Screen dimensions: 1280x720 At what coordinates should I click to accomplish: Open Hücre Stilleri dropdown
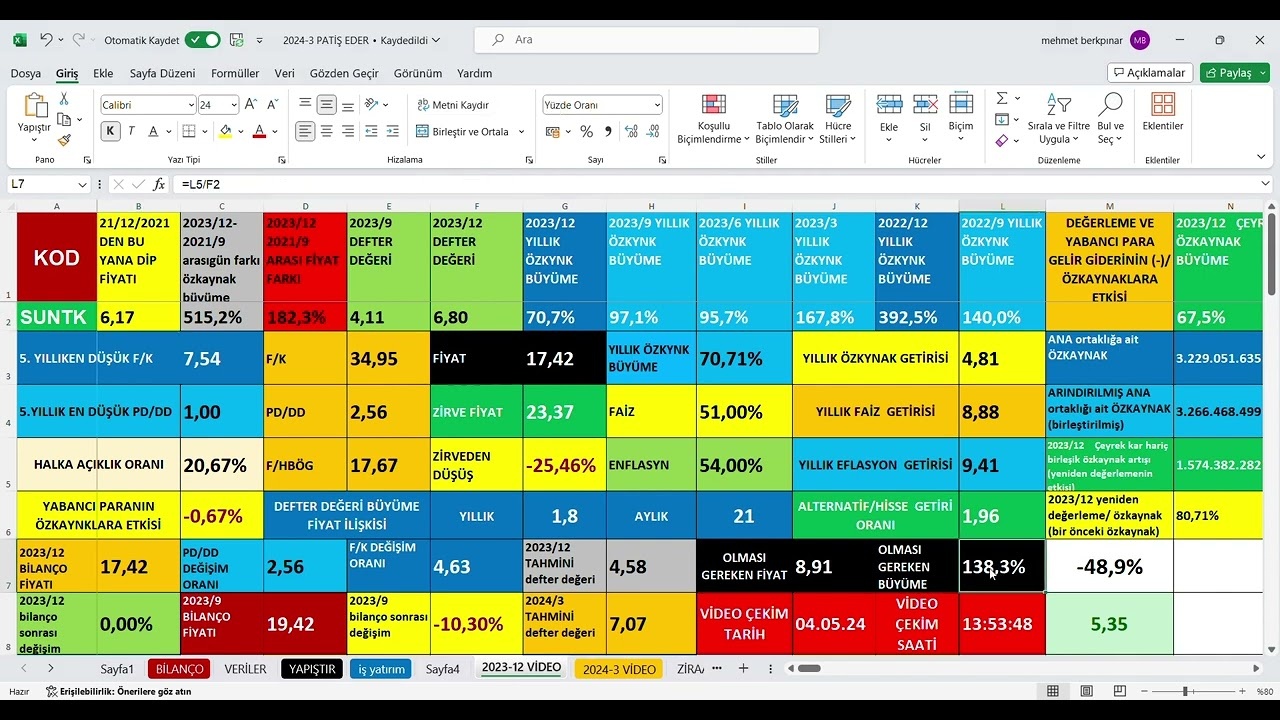837,120
